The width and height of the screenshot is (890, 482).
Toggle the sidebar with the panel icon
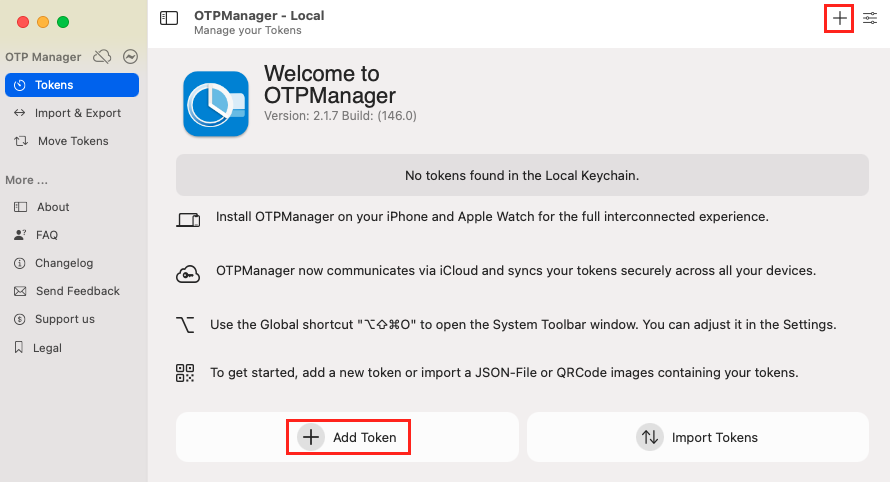coord(169,17)
